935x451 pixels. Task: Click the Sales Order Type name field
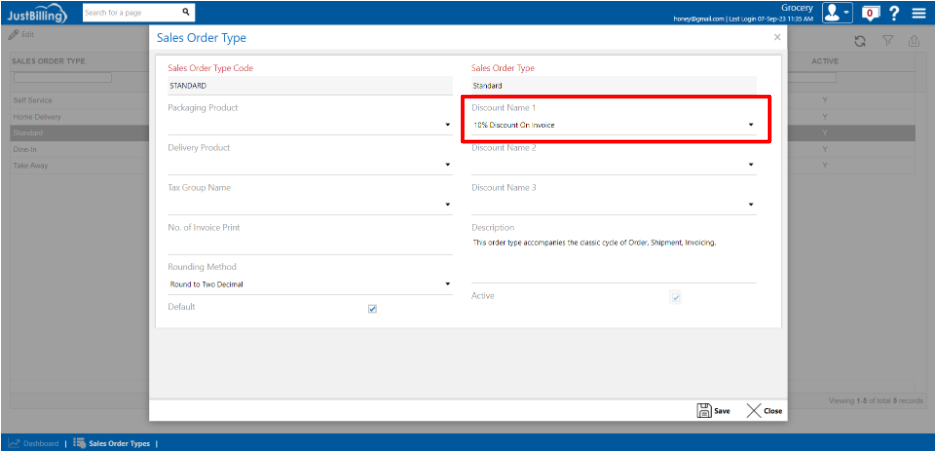click(x=613, y=86)
